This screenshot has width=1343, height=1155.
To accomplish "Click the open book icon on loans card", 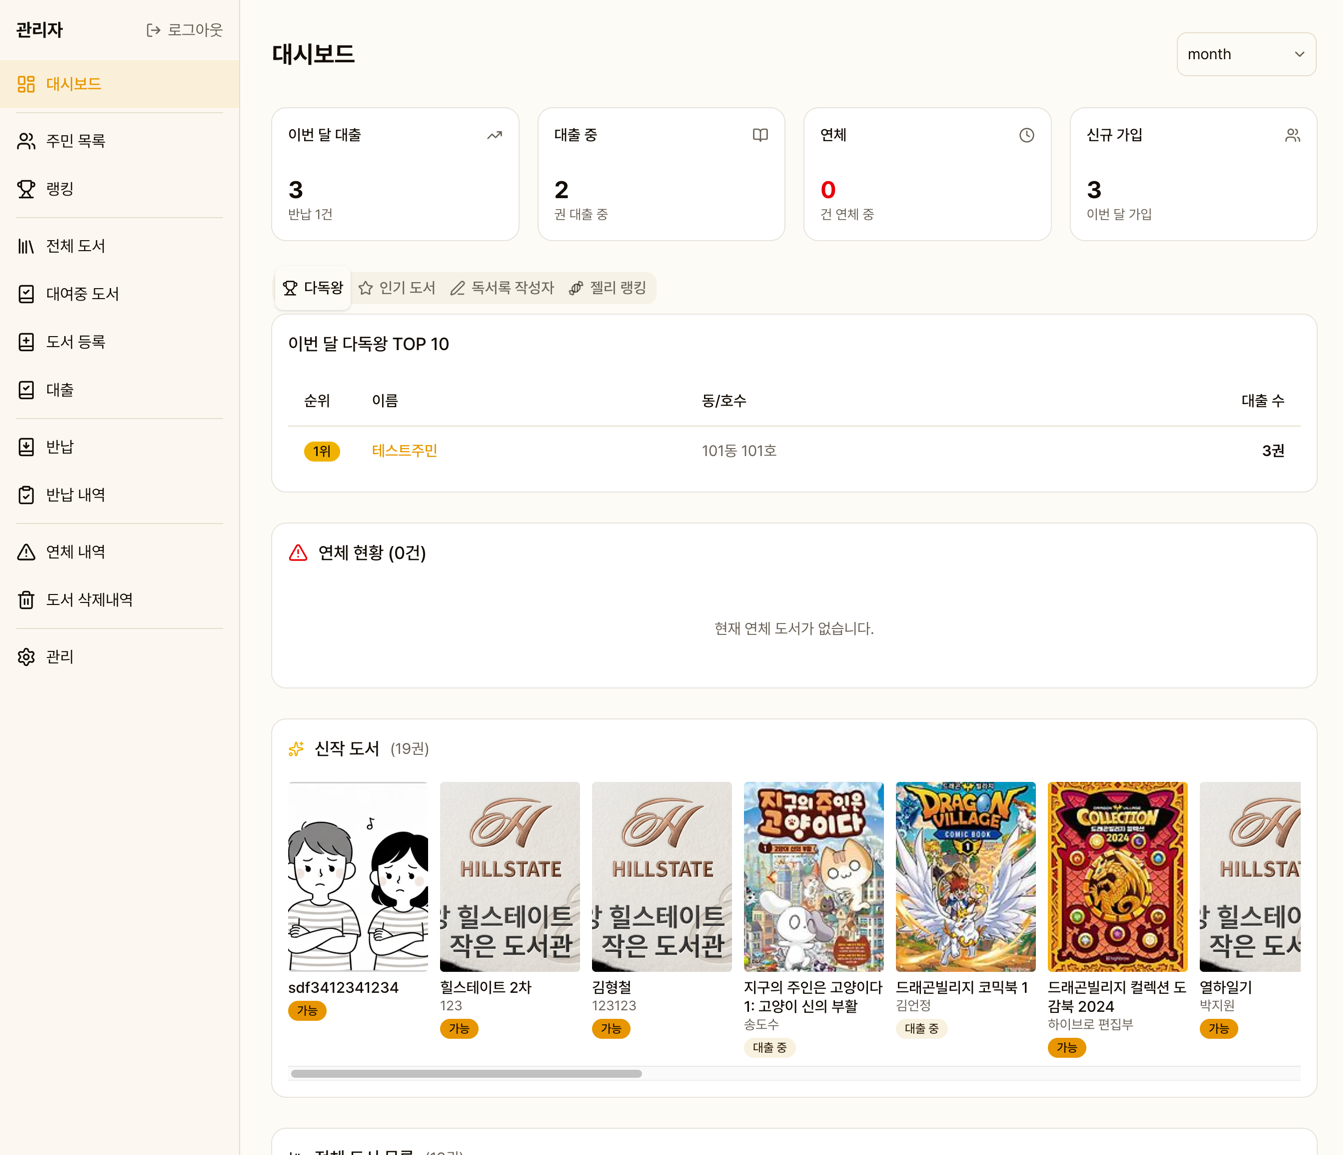I will tap(760, 135).
